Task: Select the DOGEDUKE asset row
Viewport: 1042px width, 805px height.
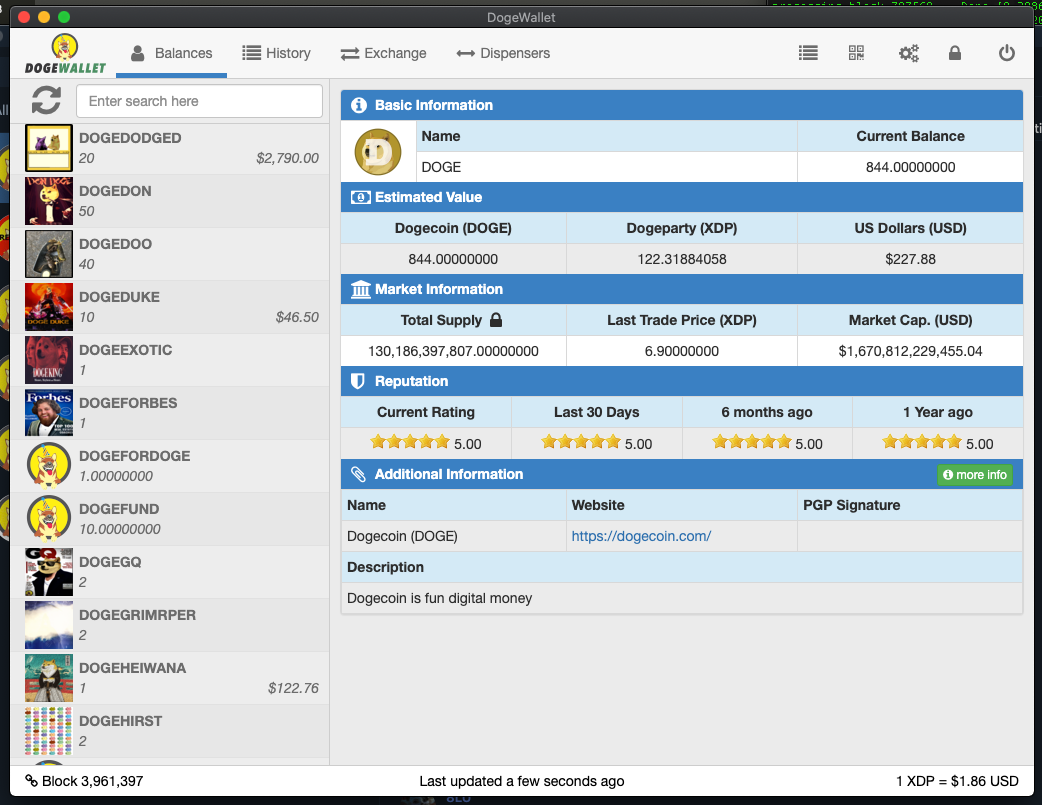Action: click(170, 307)
